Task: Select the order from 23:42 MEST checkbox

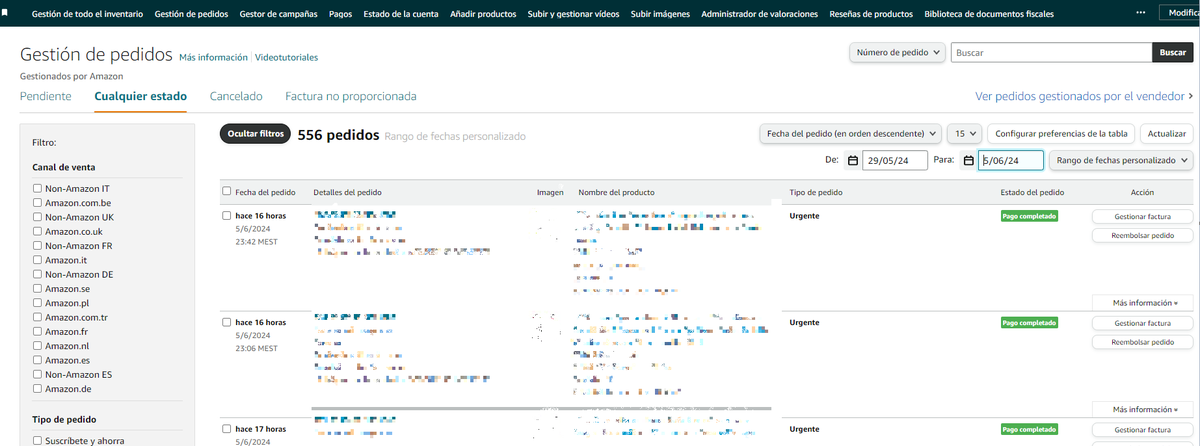Action: (226, 215)
